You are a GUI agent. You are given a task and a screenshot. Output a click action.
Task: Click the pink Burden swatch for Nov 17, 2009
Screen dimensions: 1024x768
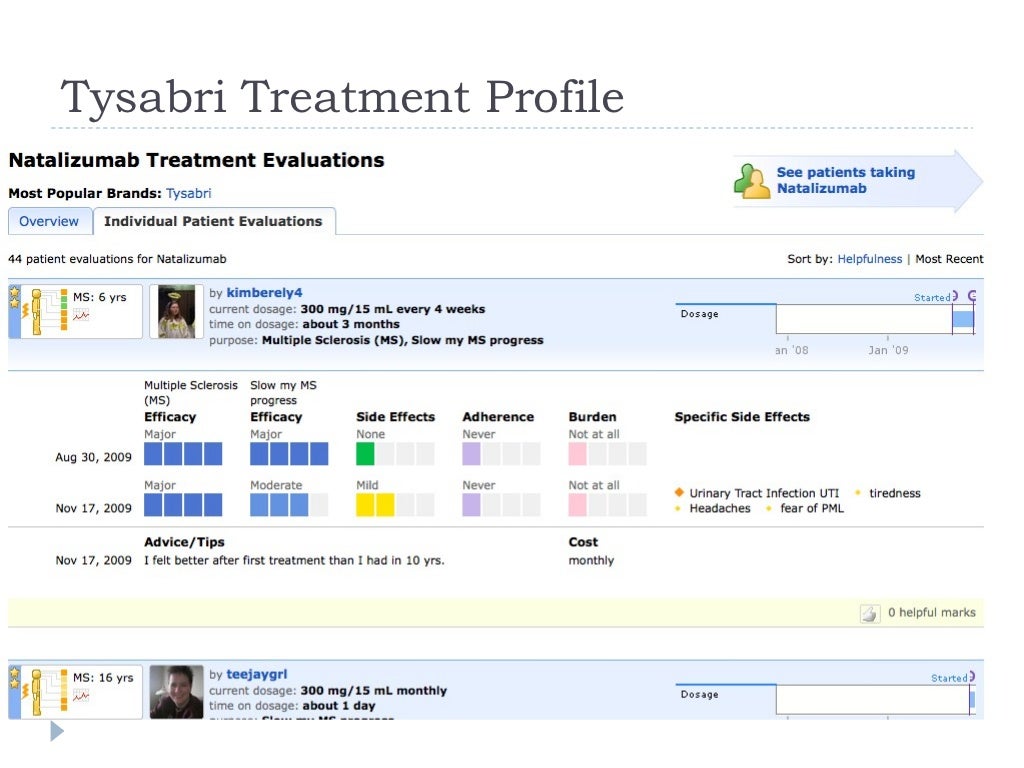tap(577, 505)
